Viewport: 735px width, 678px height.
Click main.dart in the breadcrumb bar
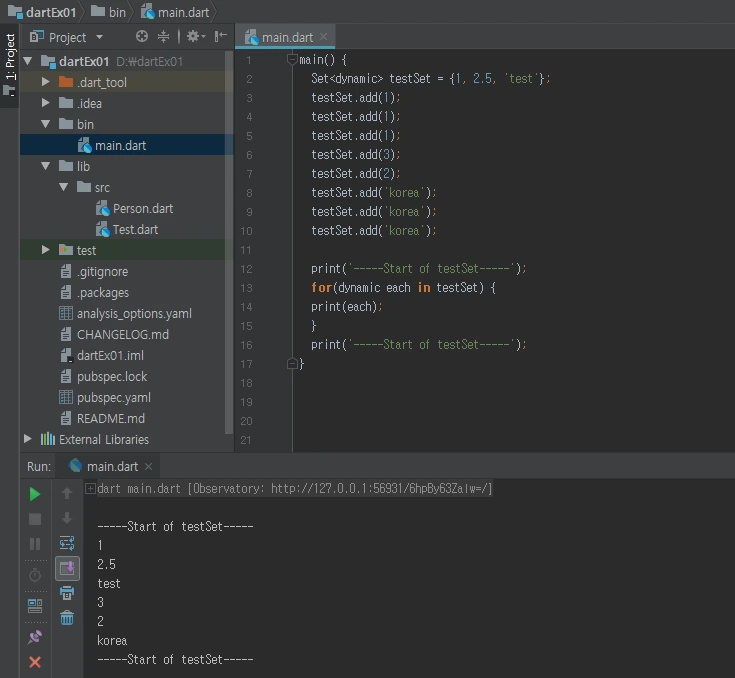(175, 12)
